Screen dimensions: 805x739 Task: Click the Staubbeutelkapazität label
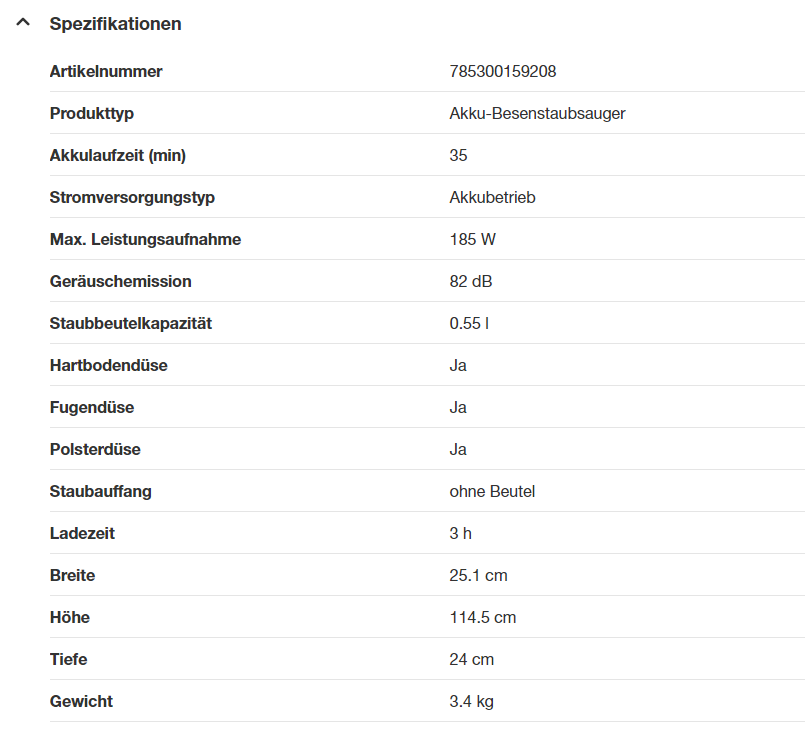131,324
